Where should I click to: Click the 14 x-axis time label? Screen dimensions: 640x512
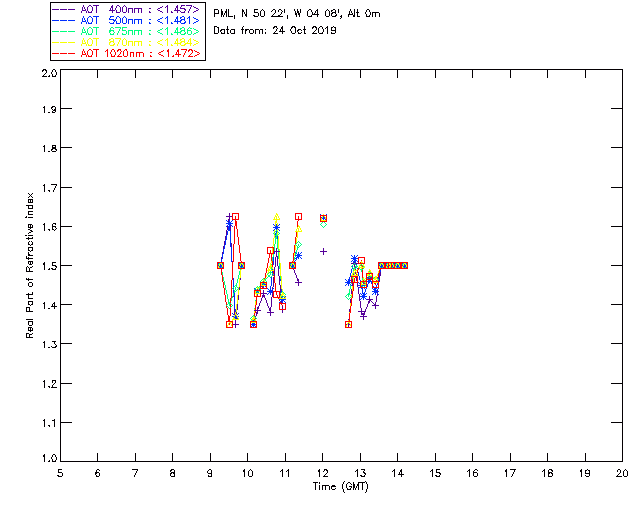398,473
